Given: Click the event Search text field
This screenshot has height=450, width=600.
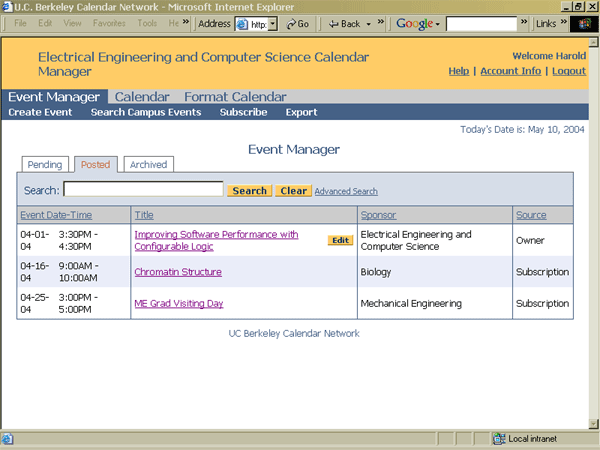Looking at the screenshot, I should pyautogui.click(x=143, y=189).
